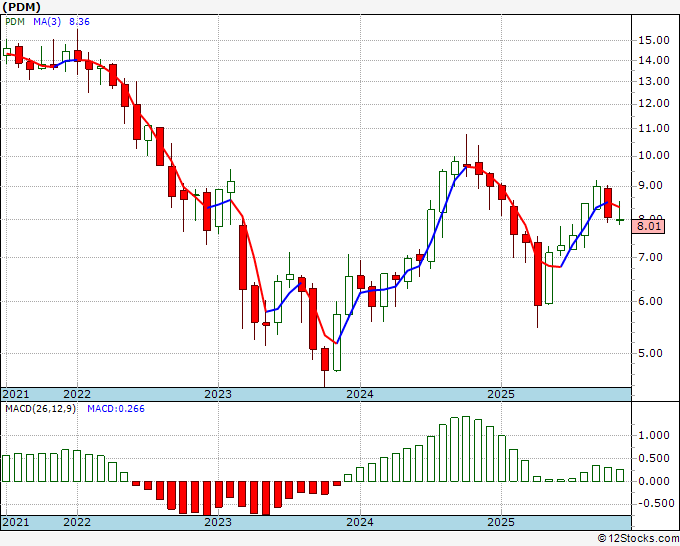680x546 pixels.
Task: Click 2023 on the price chart timeline
Action: 218,394
